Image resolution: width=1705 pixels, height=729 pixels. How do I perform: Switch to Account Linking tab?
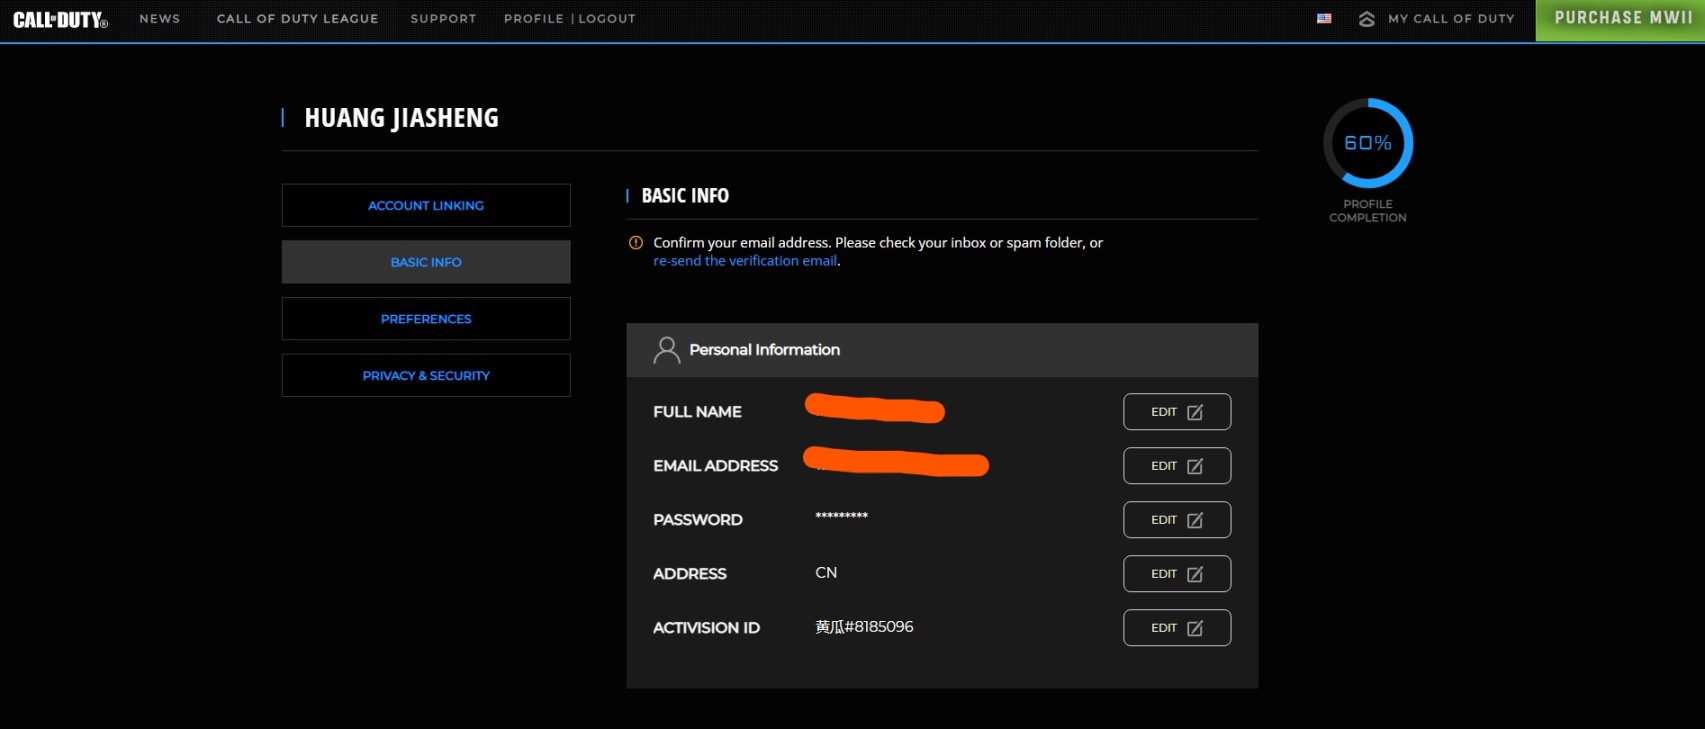coord(426,205)
